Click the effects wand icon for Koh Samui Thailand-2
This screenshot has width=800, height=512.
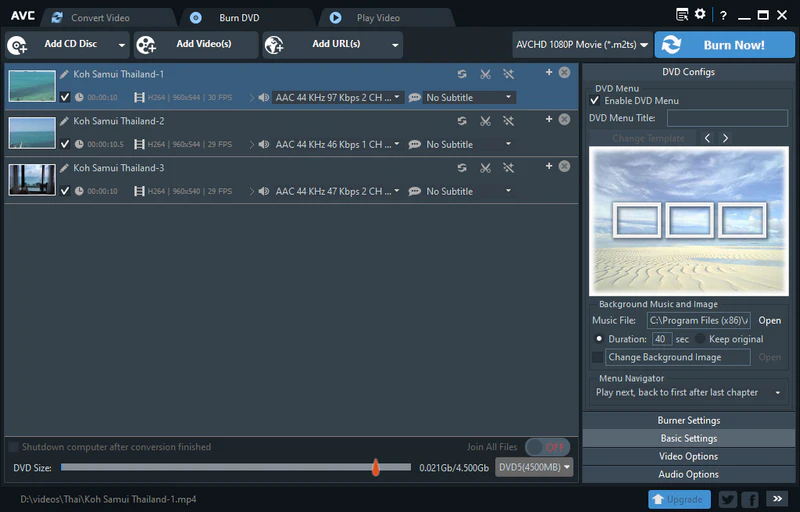click(508, 121)
